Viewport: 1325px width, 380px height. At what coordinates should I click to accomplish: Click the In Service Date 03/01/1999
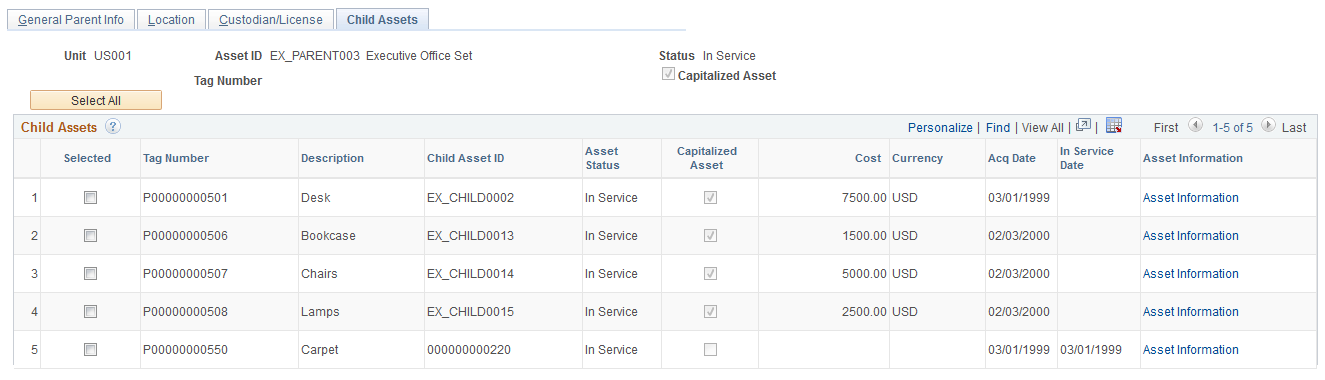coord(1091,350)
